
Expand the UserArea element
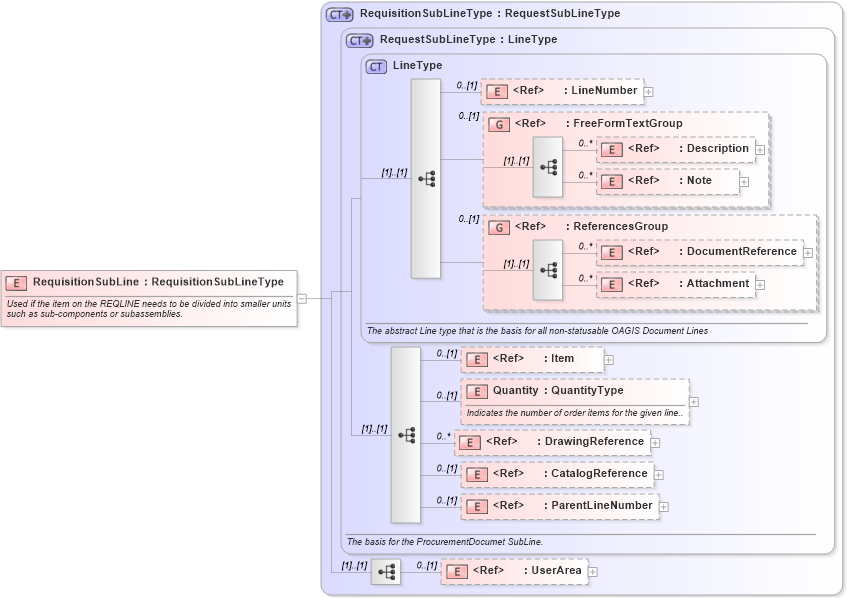pos(592,571)
